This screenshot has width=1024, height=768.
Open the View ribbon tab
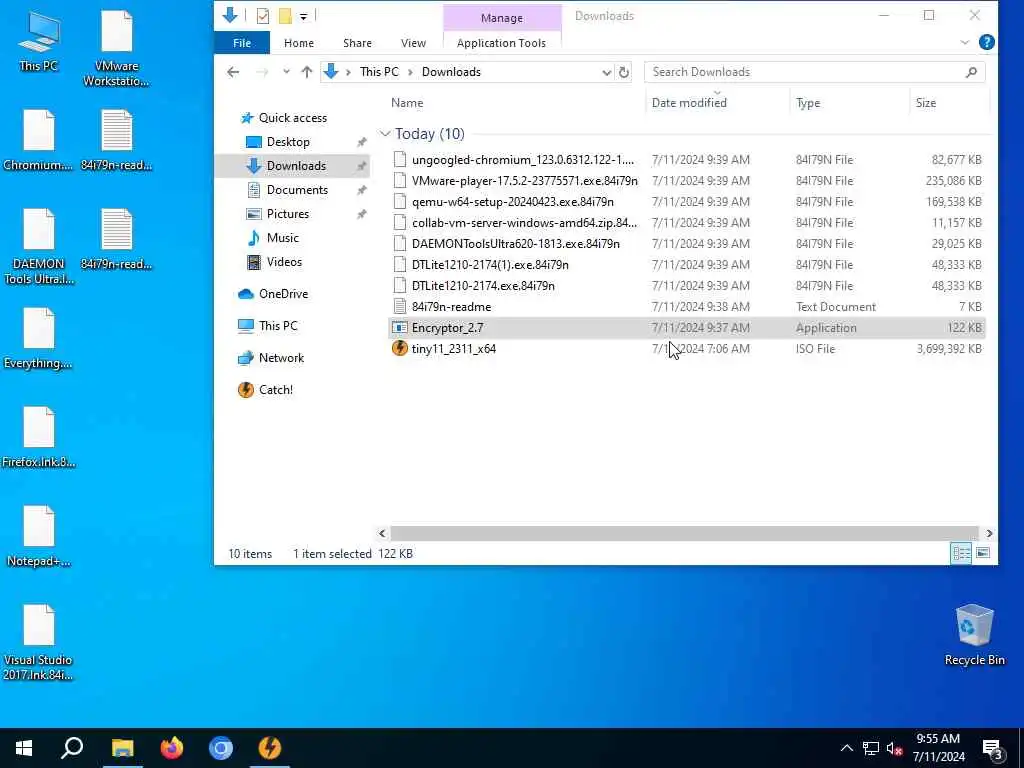click(413, 43)
